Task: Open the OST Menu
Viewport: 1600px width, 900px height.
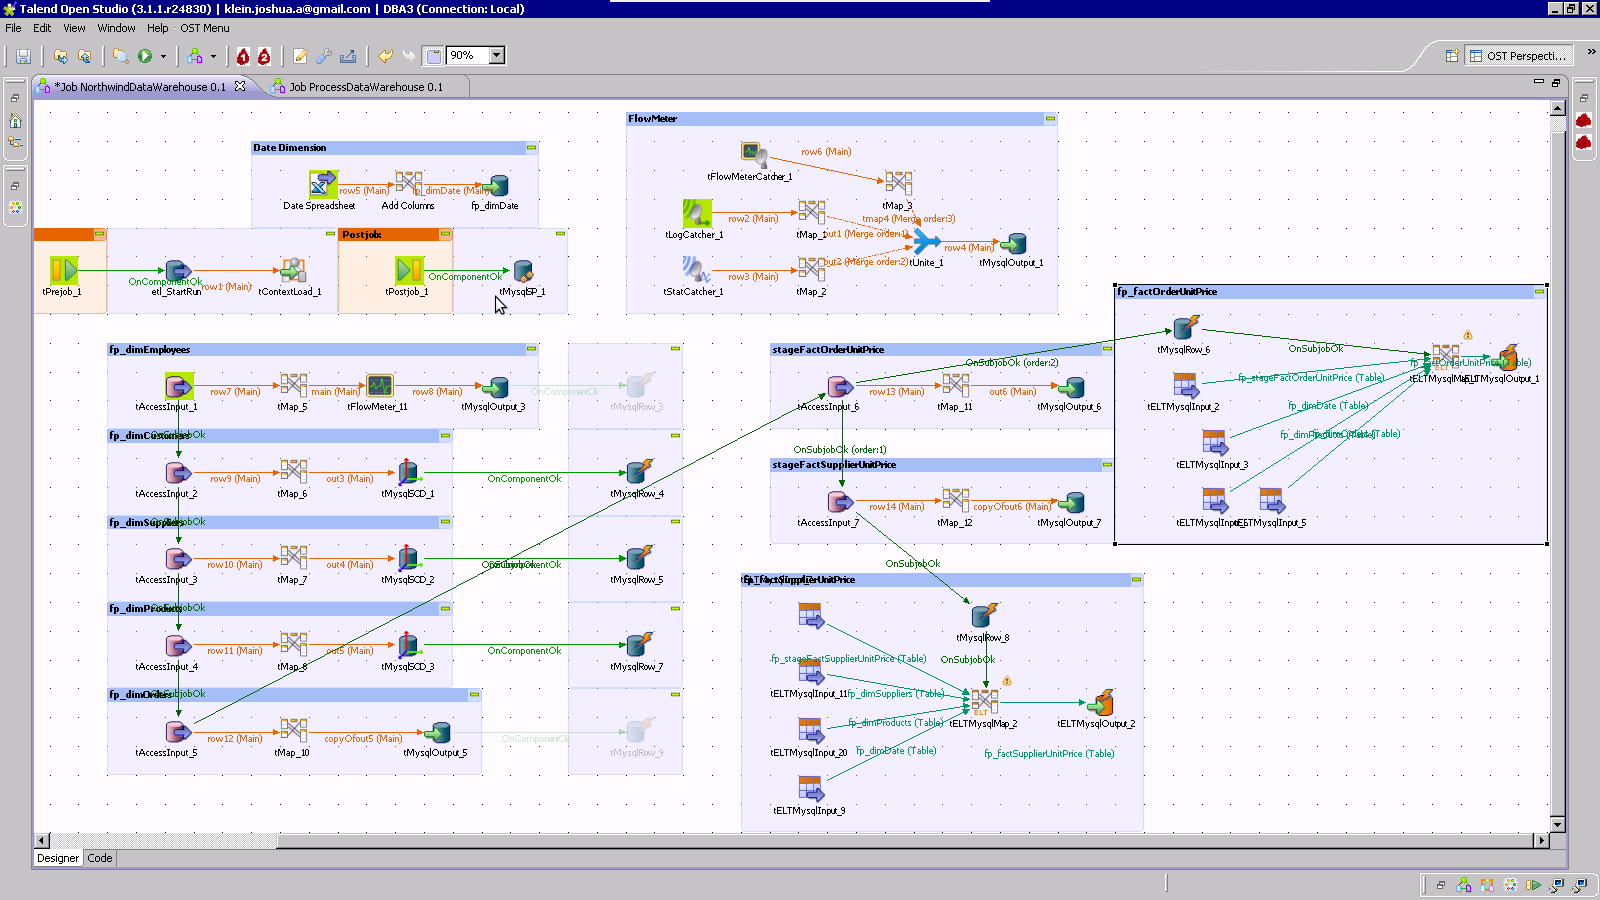Action: click(205, 28)
